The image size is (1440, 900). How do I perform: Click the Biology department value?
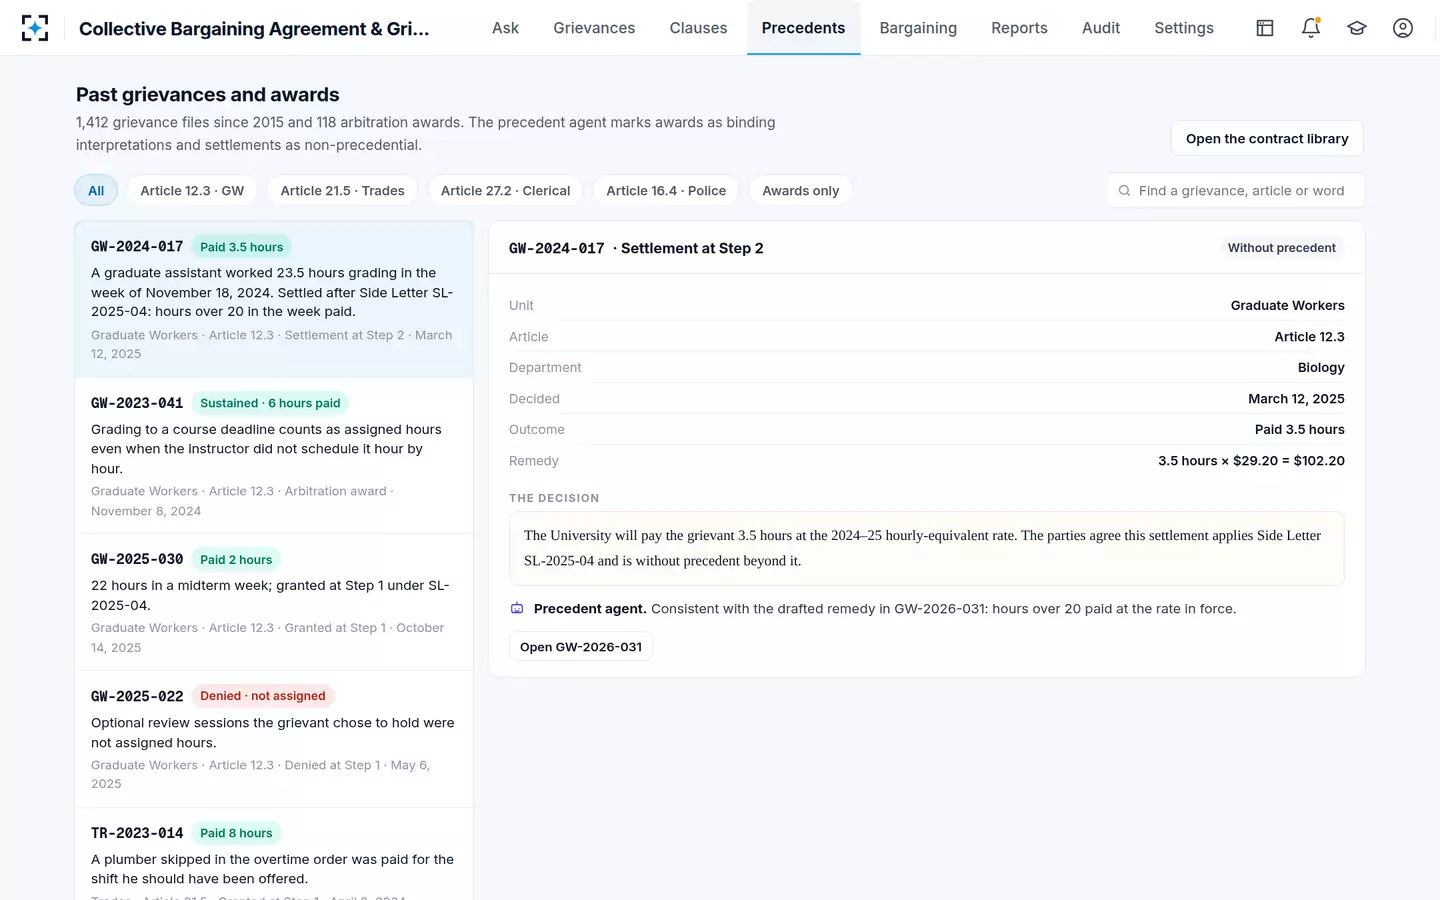(1321, 368)
